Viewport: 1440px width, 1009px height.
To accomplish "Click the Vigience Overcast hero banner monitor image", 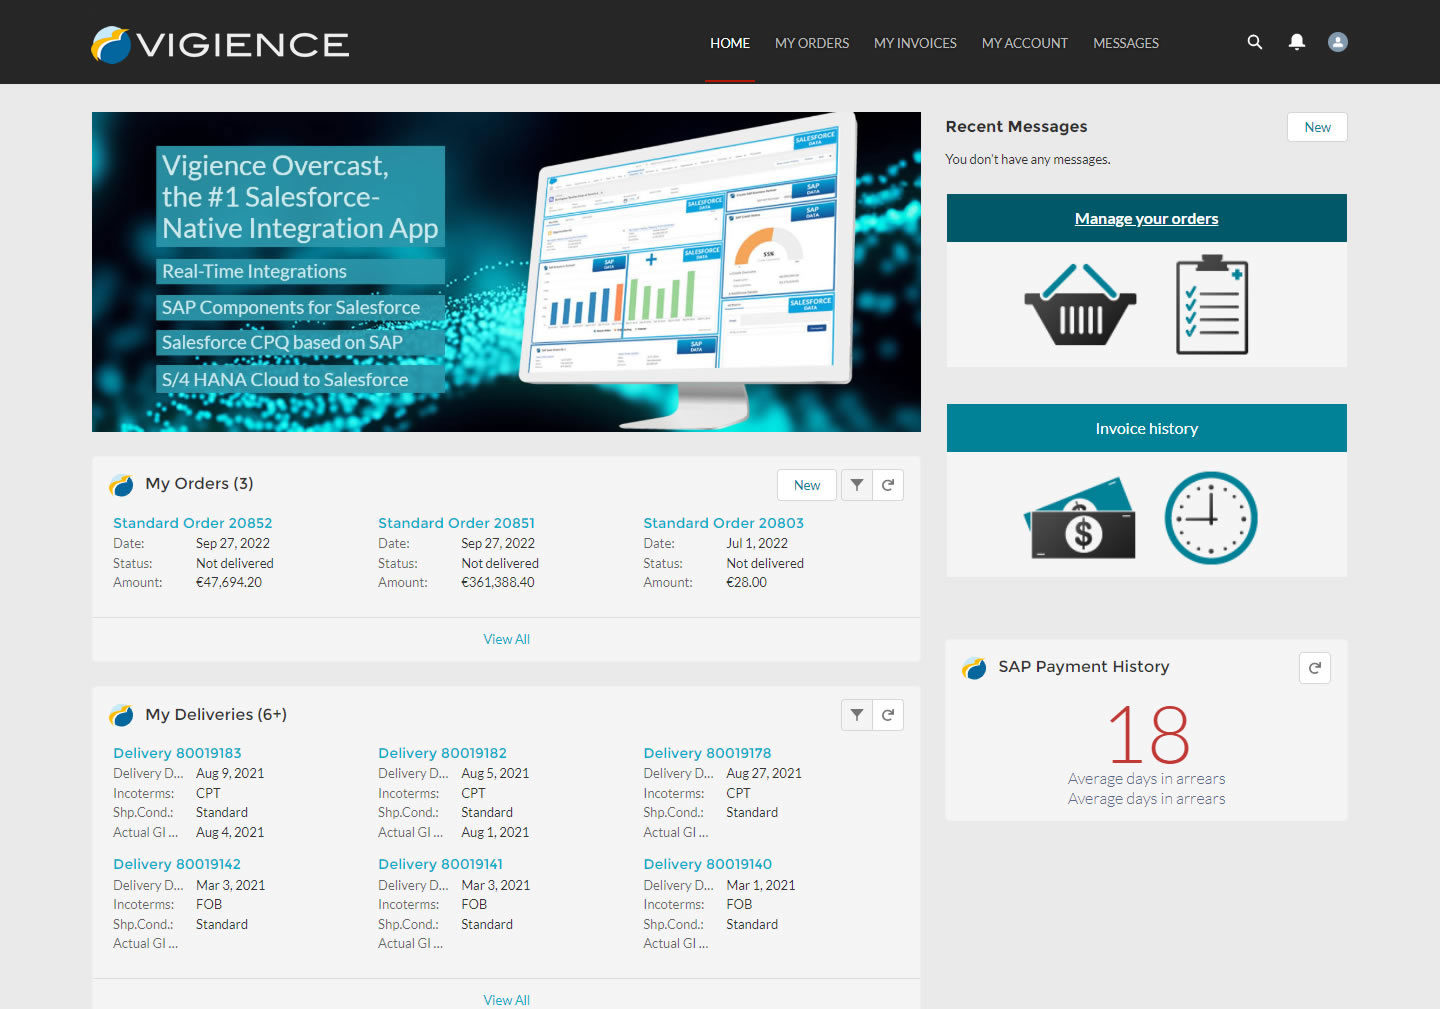I will (x=690, y=270).
